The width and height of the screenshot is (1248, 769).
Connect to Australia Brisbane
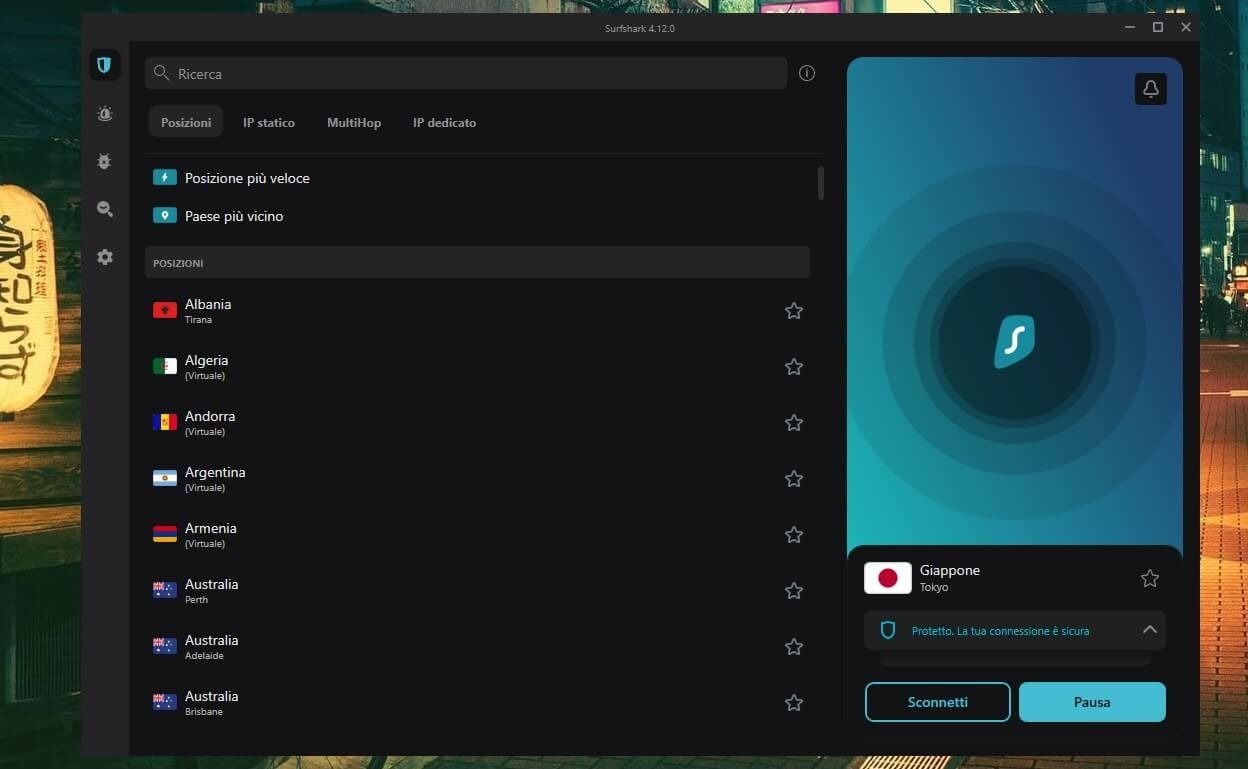pos(477,703)
